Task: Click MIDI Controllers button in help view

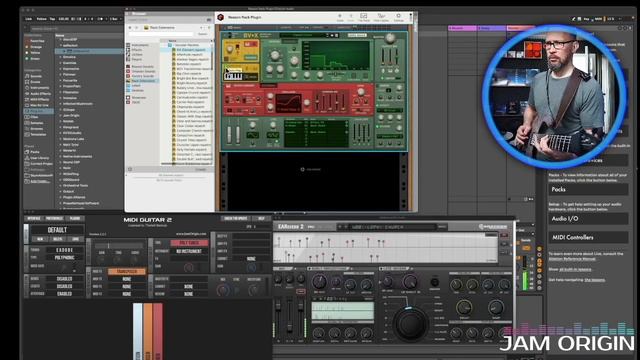Action: 588,237
